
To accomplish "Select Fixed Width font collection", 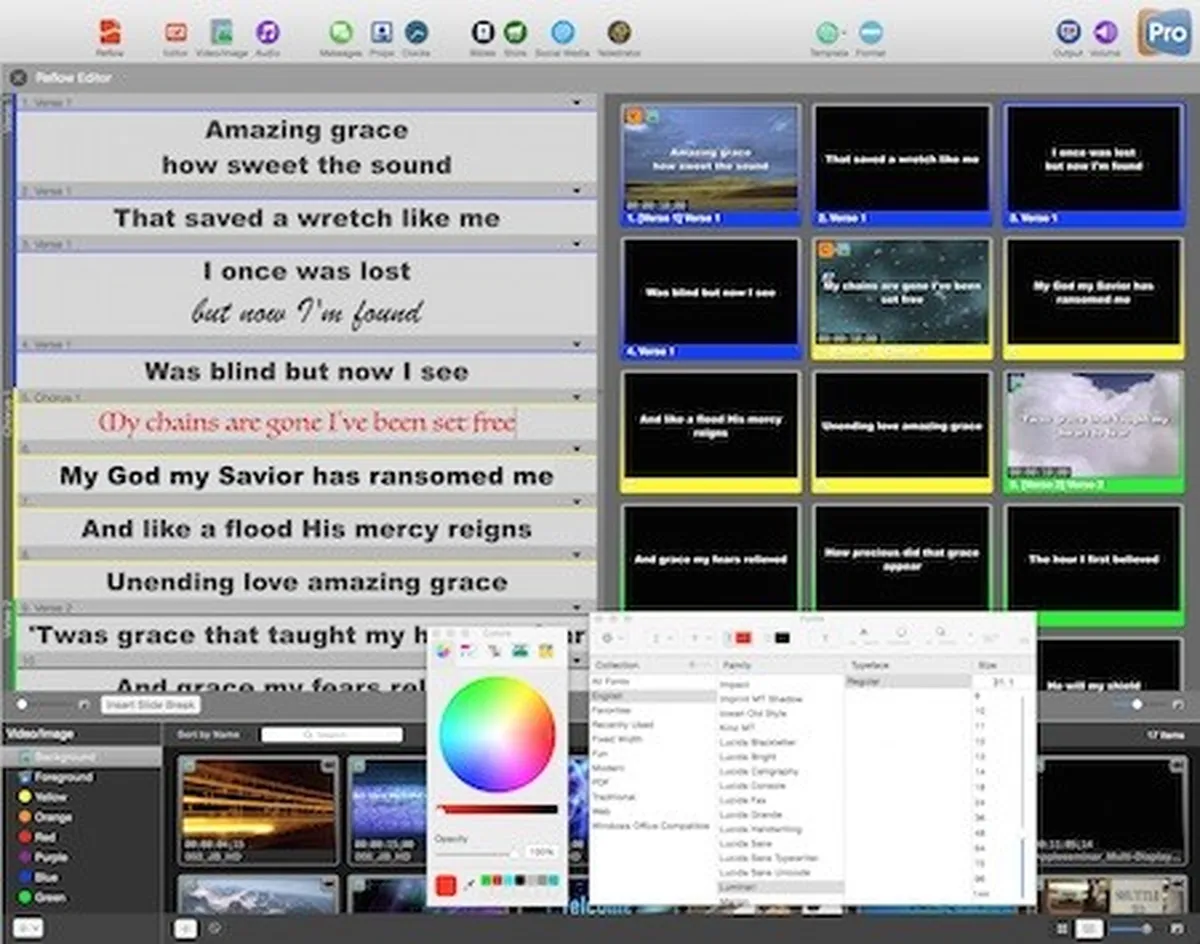I will coord(617,738).
